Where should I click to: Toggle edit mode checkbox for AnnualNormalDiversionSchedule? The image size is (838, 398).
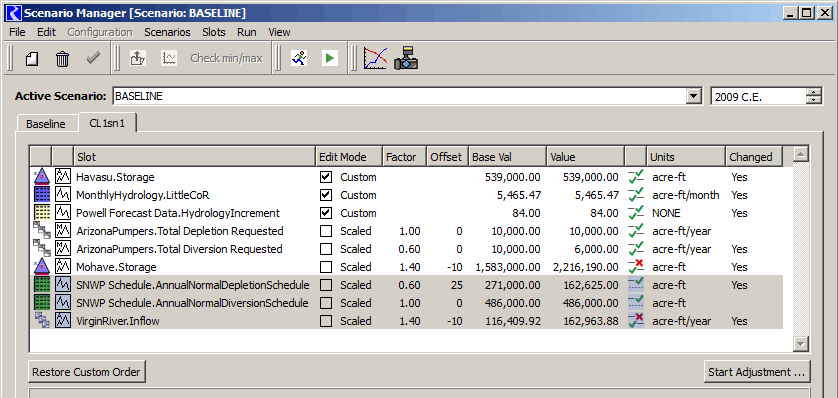click(325, 303)
